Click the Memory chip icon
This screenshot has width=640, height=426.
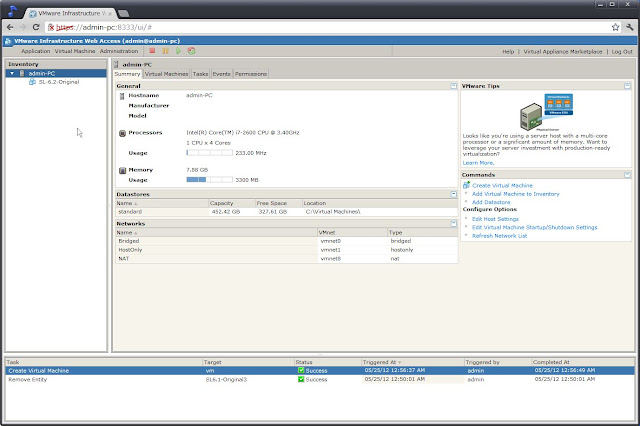pyautogui.click(x=122, y=170)
